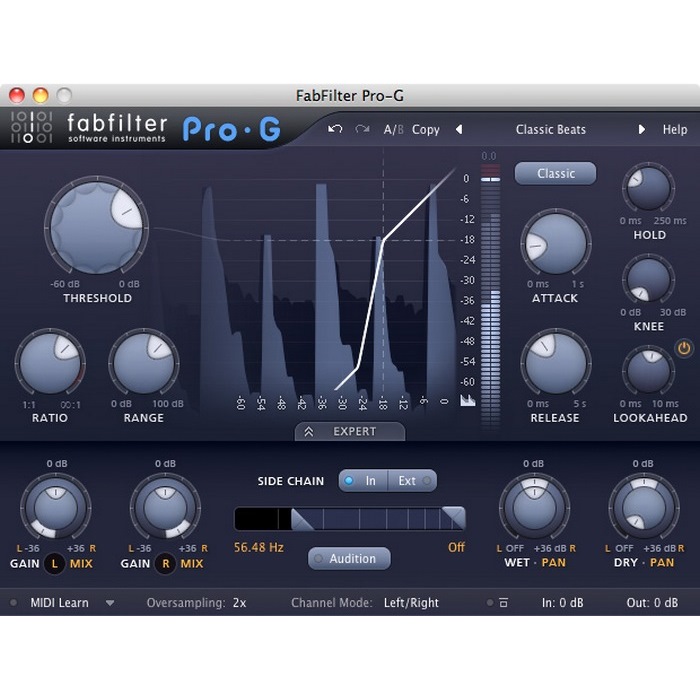
Task: Click the redo arrow icon
Action: pyautogui.click(x=362, y=129)
